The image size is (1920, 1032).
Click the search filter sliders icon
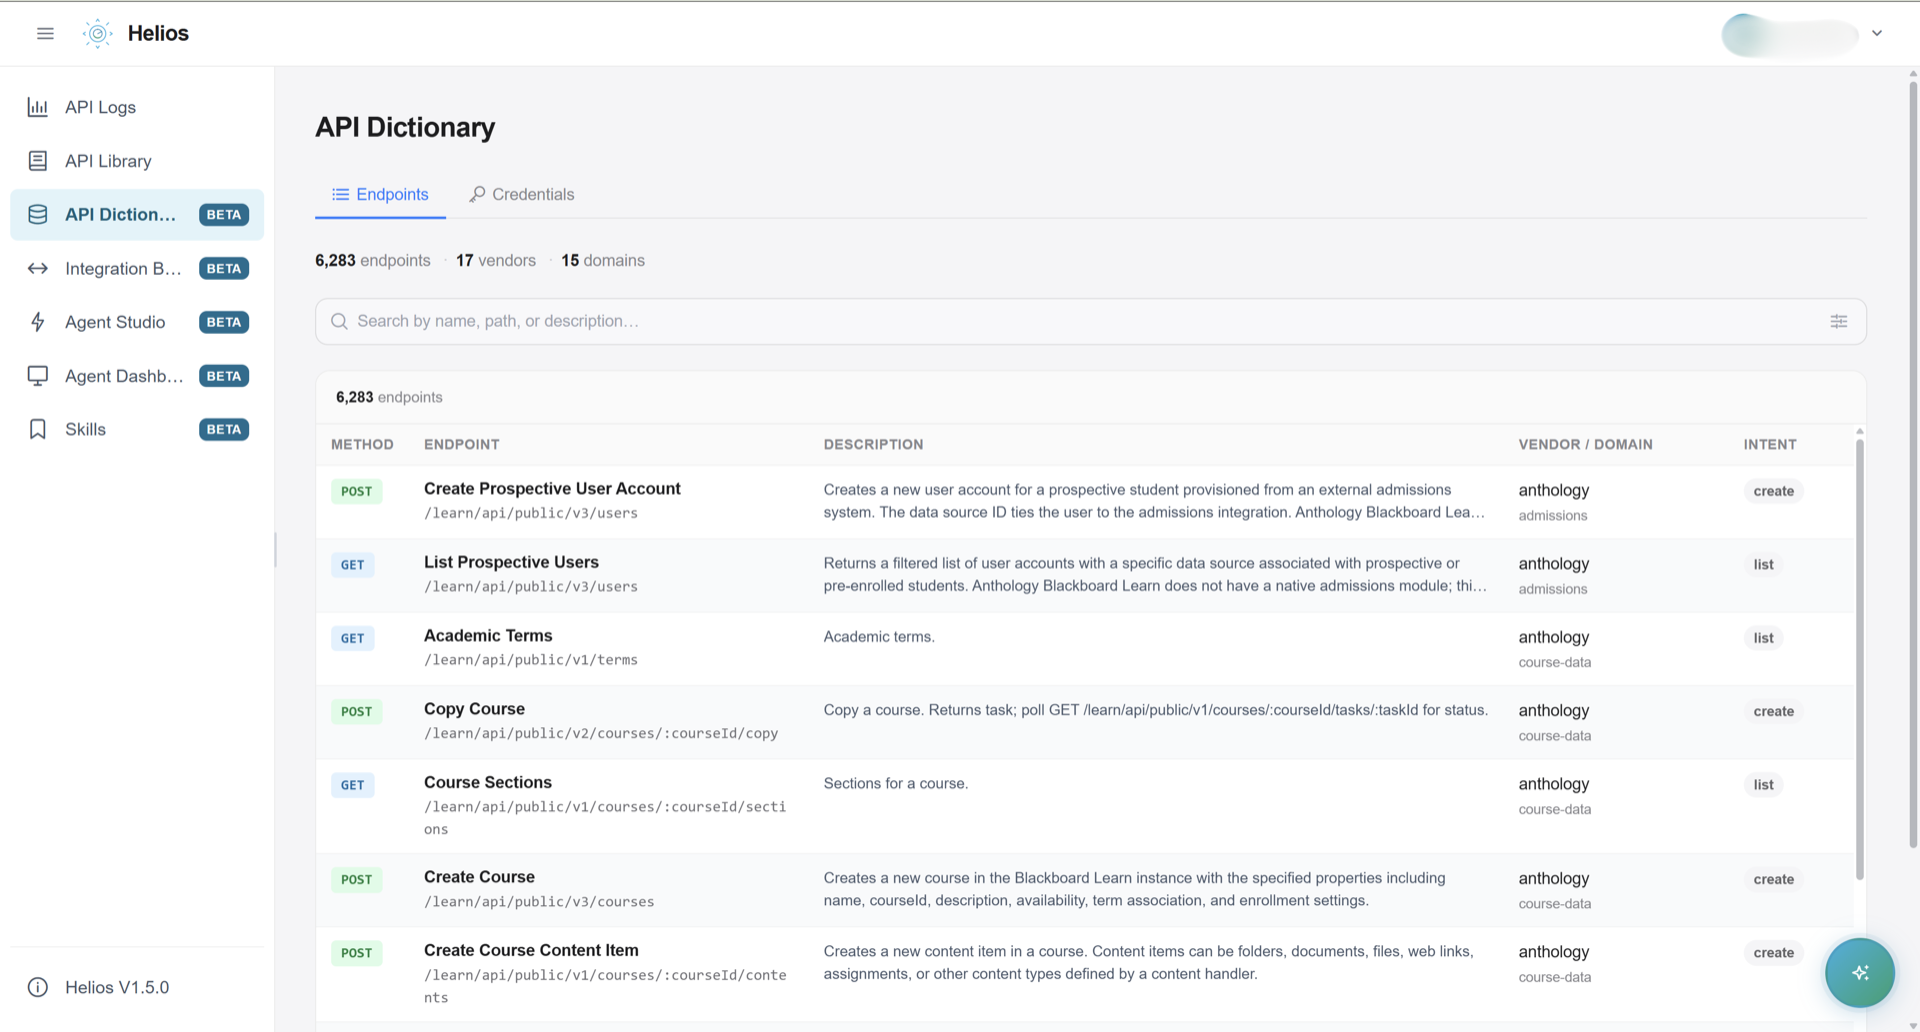coord(1838,321)
